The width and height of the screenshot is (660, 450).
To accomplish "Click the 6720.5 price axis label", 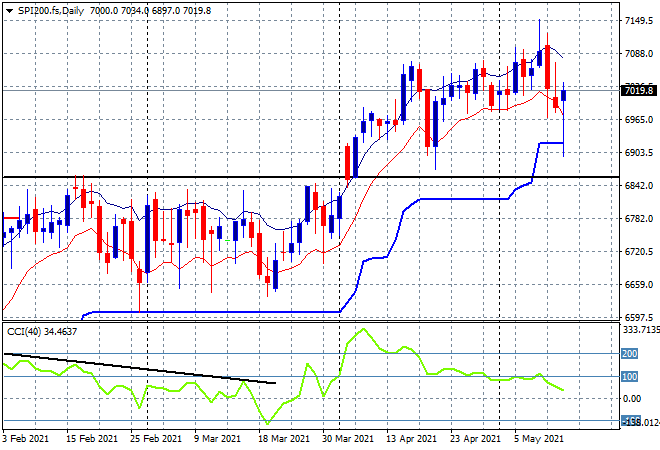I will 639,252.
